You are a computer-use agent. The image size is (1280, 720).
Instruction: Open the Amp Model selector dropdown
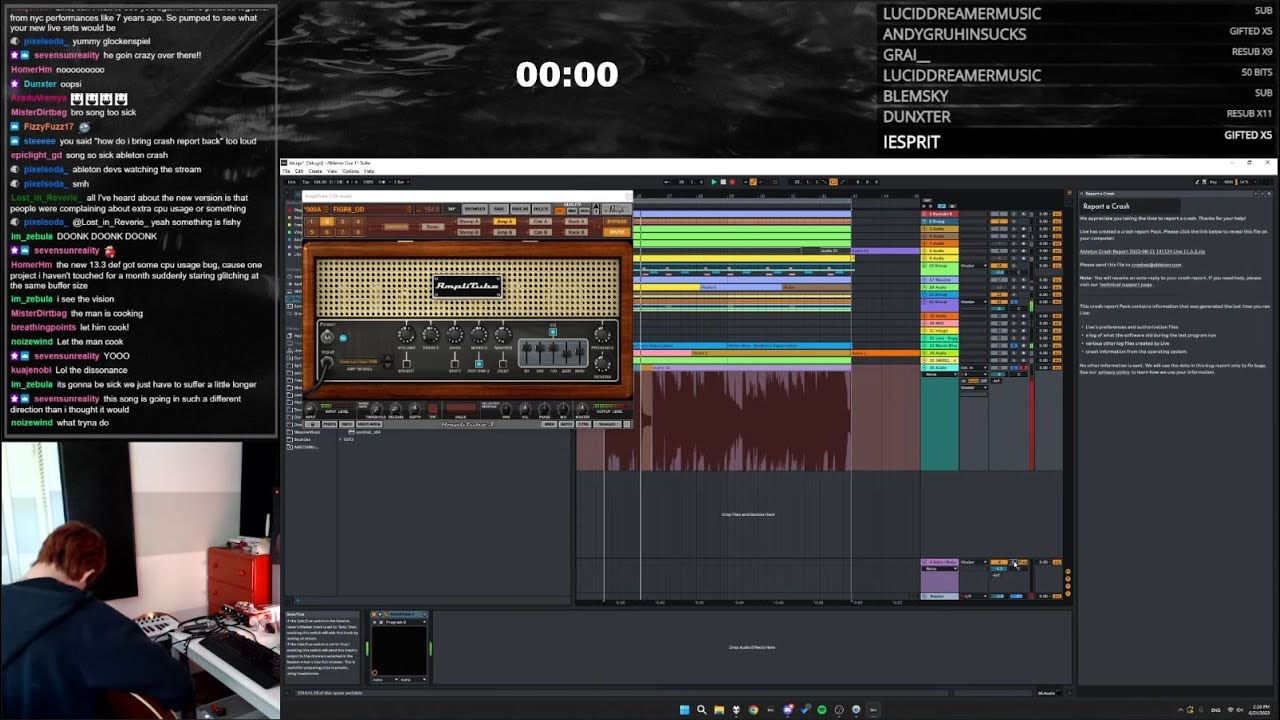click(x=359, y=362)
